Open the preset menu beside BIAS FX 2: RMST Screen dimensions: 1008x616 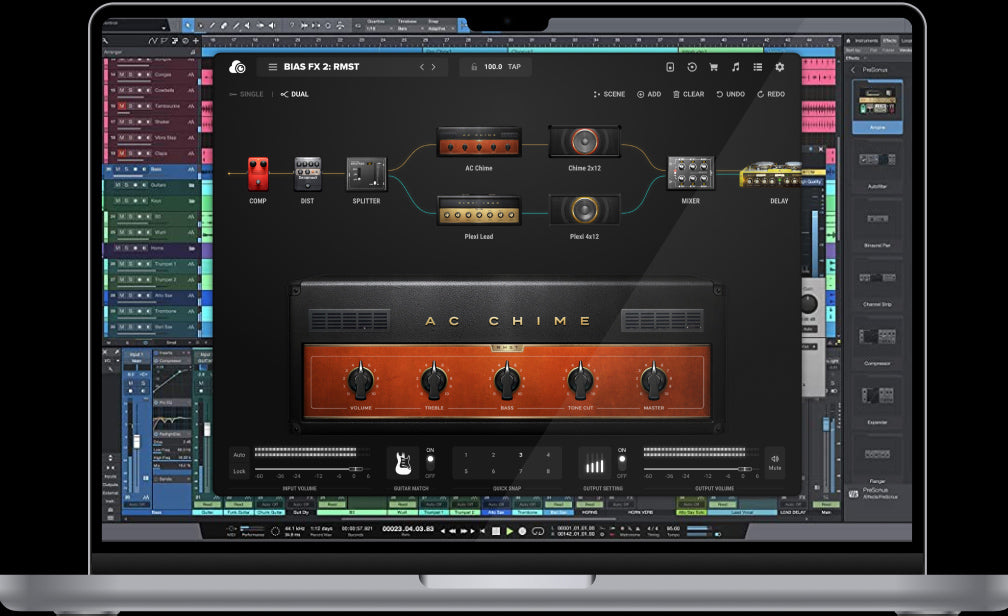pos(272,67)
